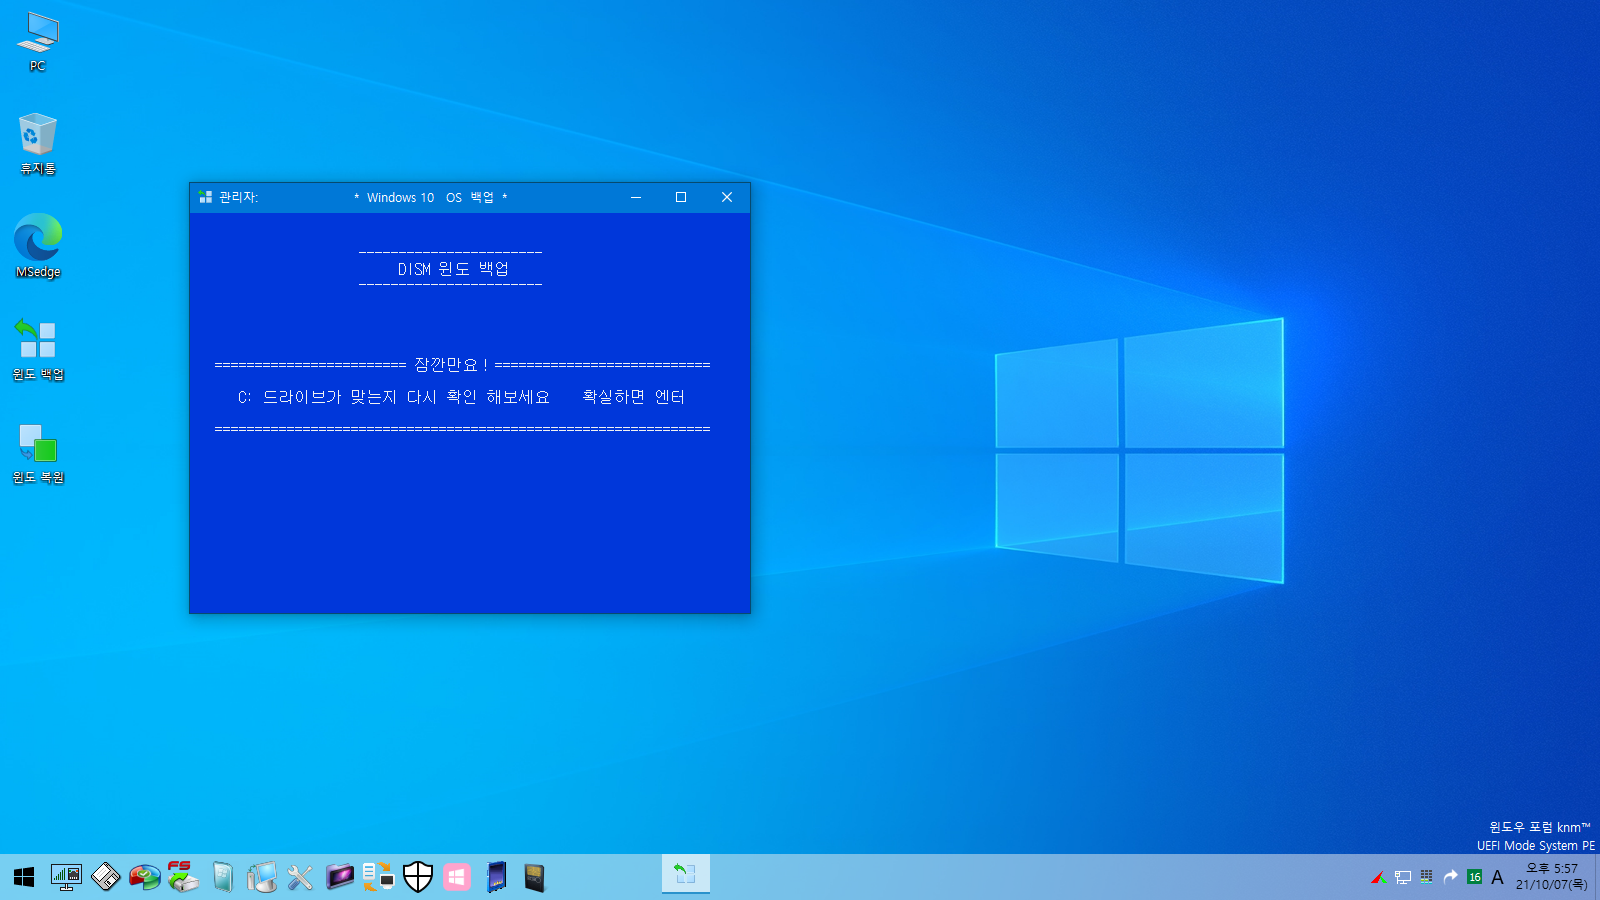Click the '관리자:' title bar text
Screen dimensions: 1600x900
click(x=238, y=197)
